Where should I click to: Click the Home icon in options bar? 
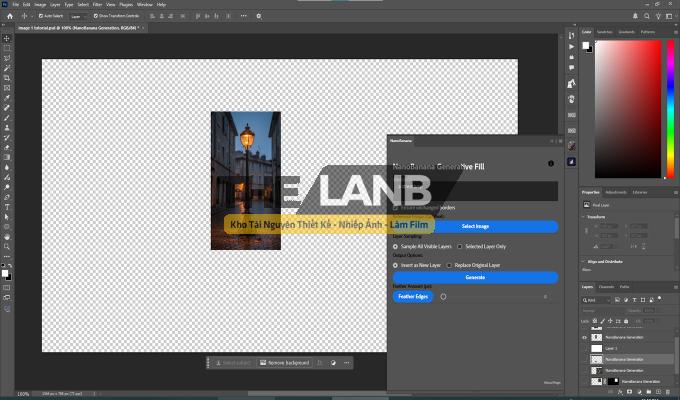point(7,17)
